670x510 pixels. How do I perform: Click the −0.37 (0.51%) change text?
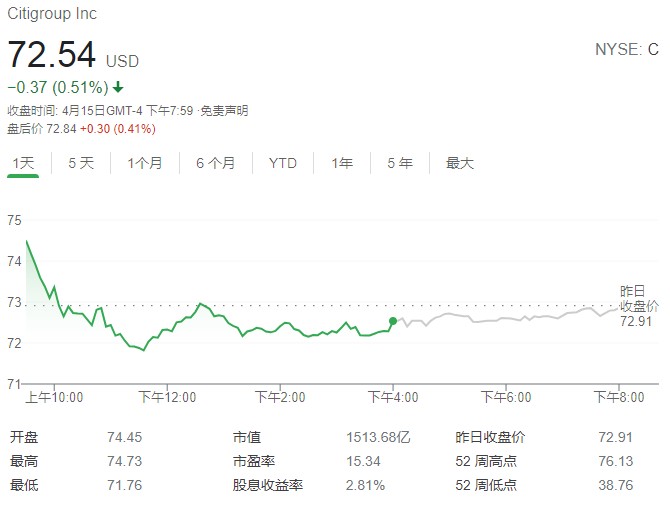[58, 88]
